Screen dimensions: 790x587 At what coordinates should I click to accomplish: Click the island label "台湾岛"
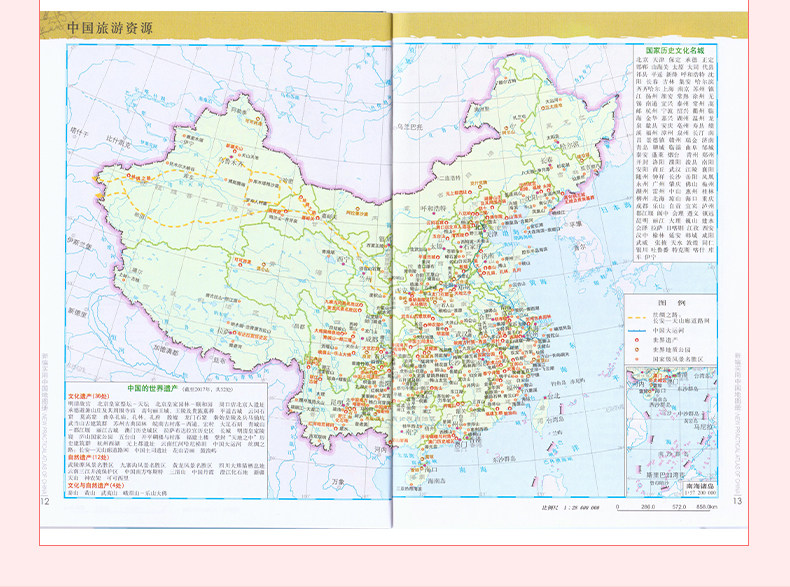click(553, 419)
